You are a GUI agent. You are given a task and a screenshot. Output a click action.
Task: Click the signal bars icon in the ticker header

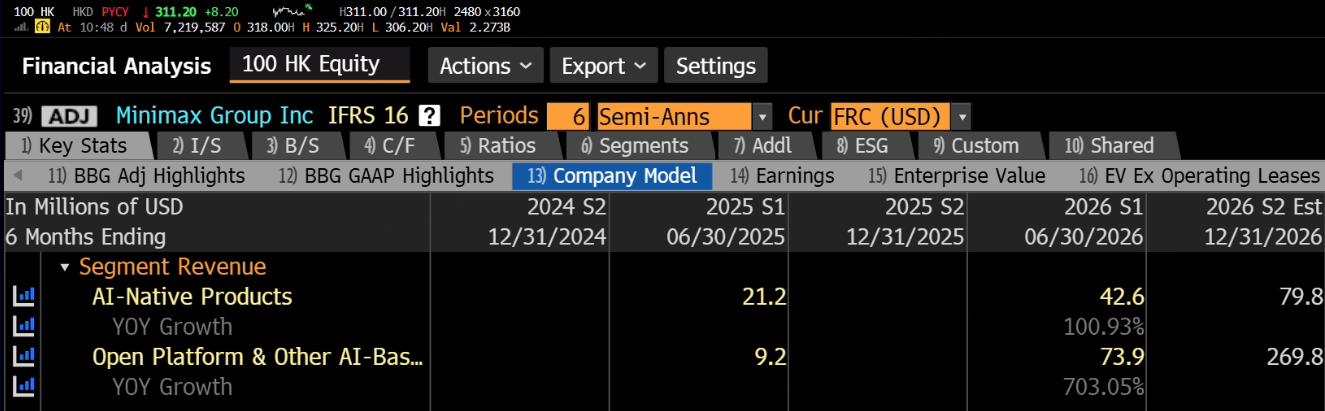pos(20,26)
